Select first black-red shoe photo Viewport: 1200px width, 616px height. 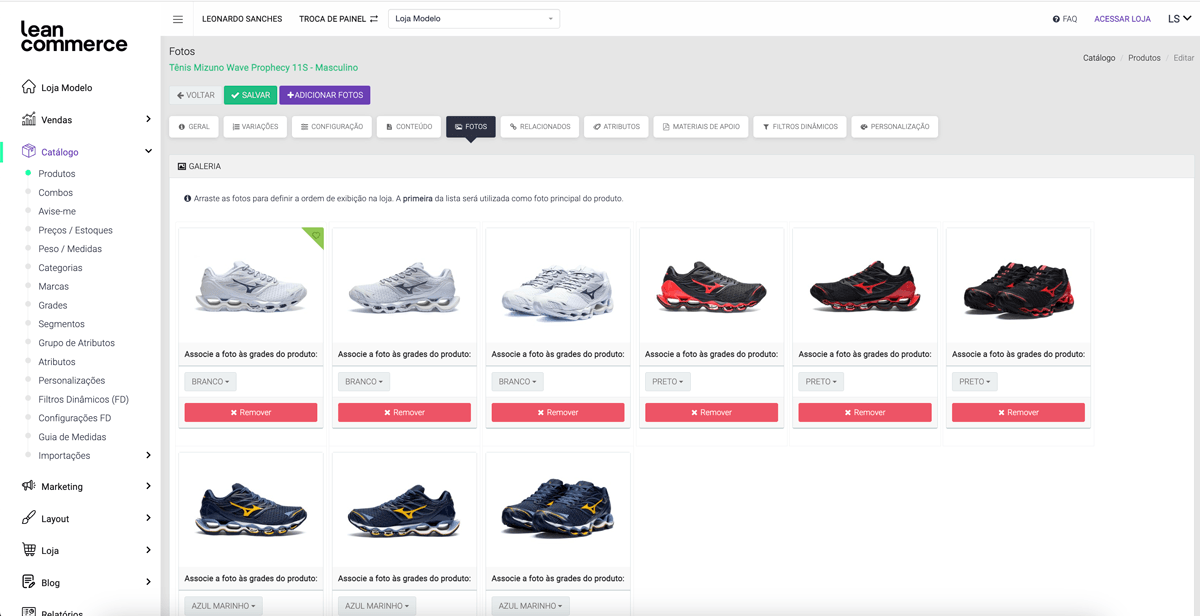click(x=711, y=286)
